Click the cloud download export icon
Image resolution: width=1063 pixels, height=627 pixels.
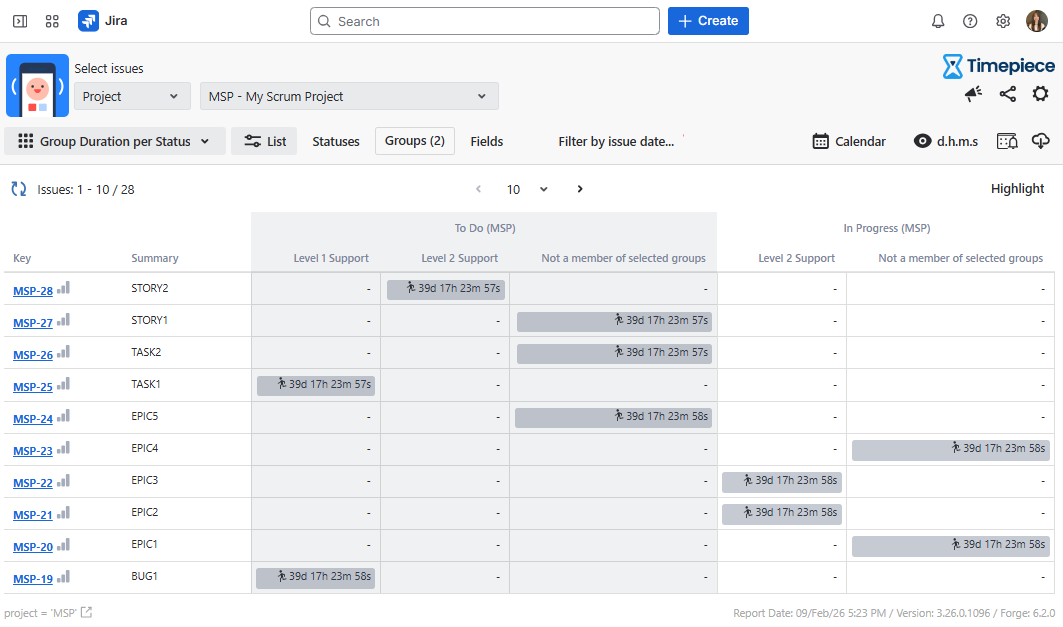(1040, 141)
